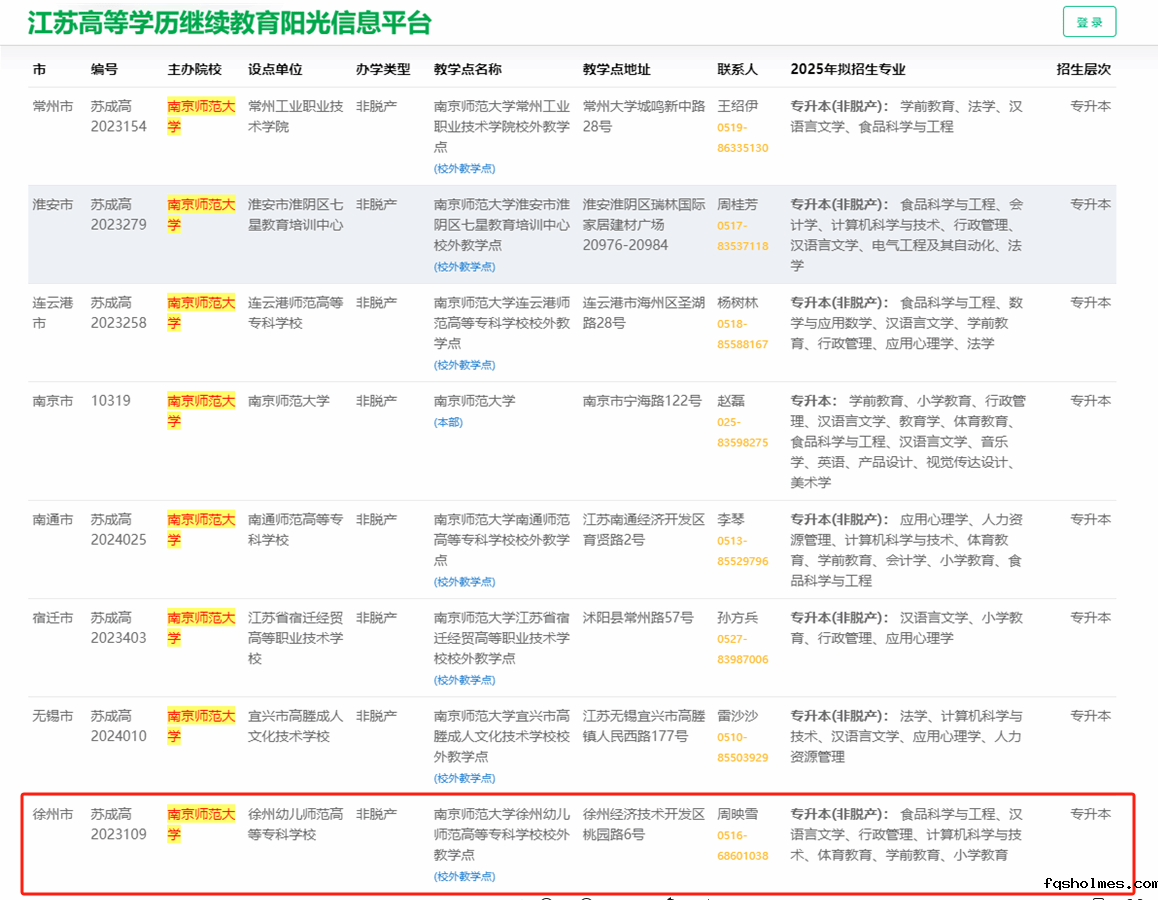This screenshot has width=1158, height=900.
Task: Click phone number 0517-83537118 for 周桂芳
Action: tap(742, 236)
